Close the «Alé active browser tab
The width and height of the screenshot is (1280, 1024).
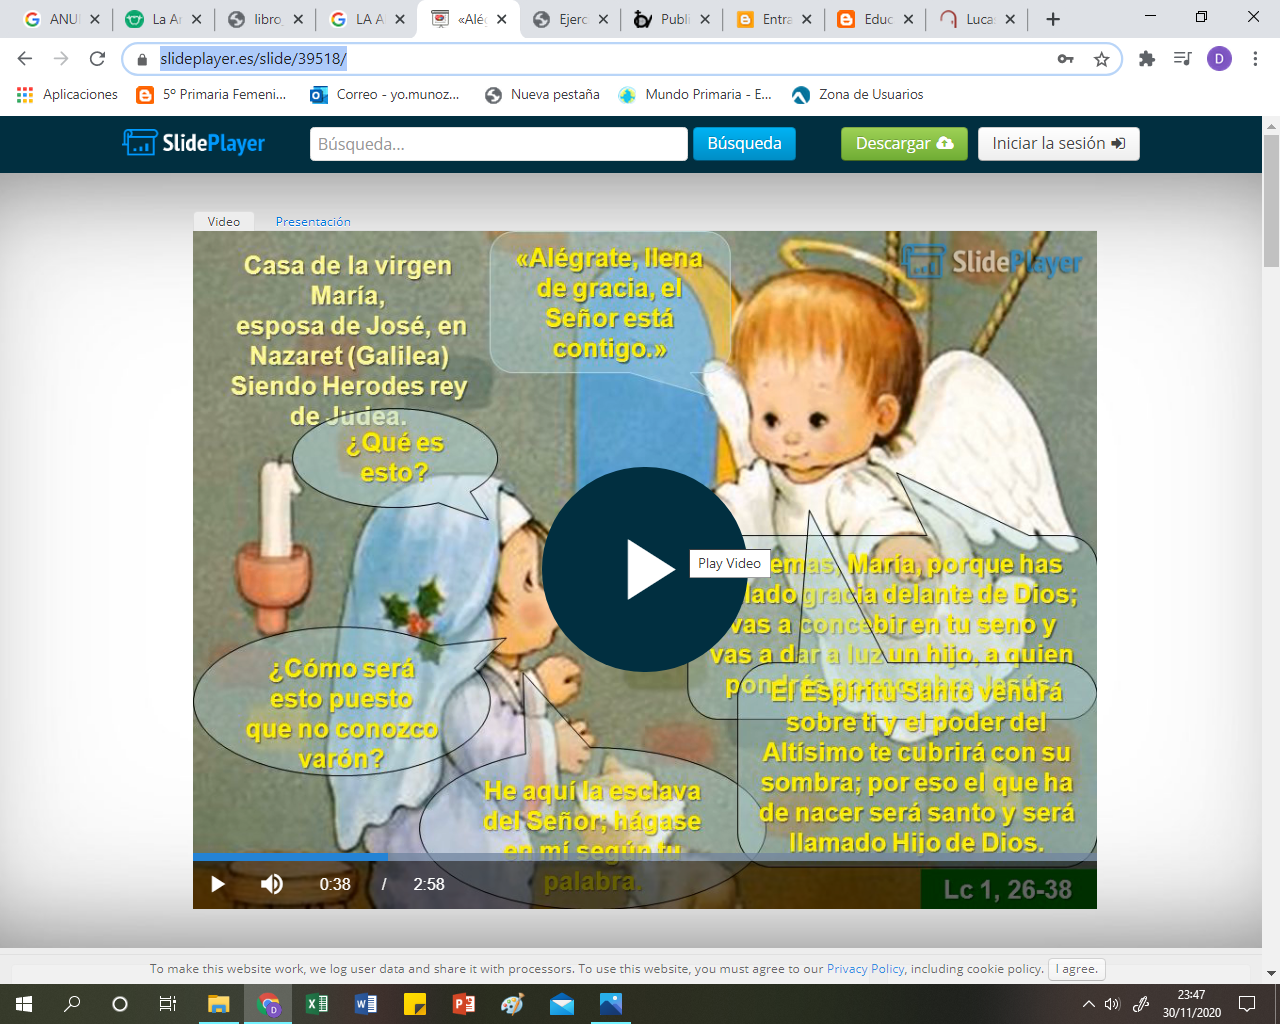(x=501, y=19)
